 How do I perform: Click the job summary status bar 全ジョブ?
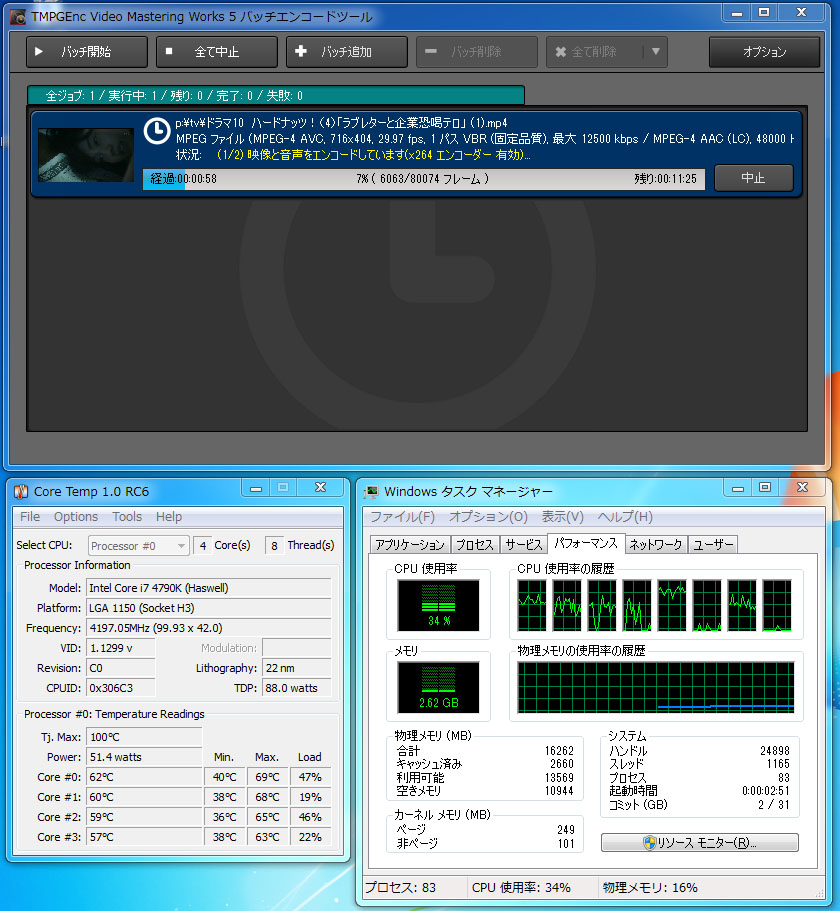click(x=276, y=95)
